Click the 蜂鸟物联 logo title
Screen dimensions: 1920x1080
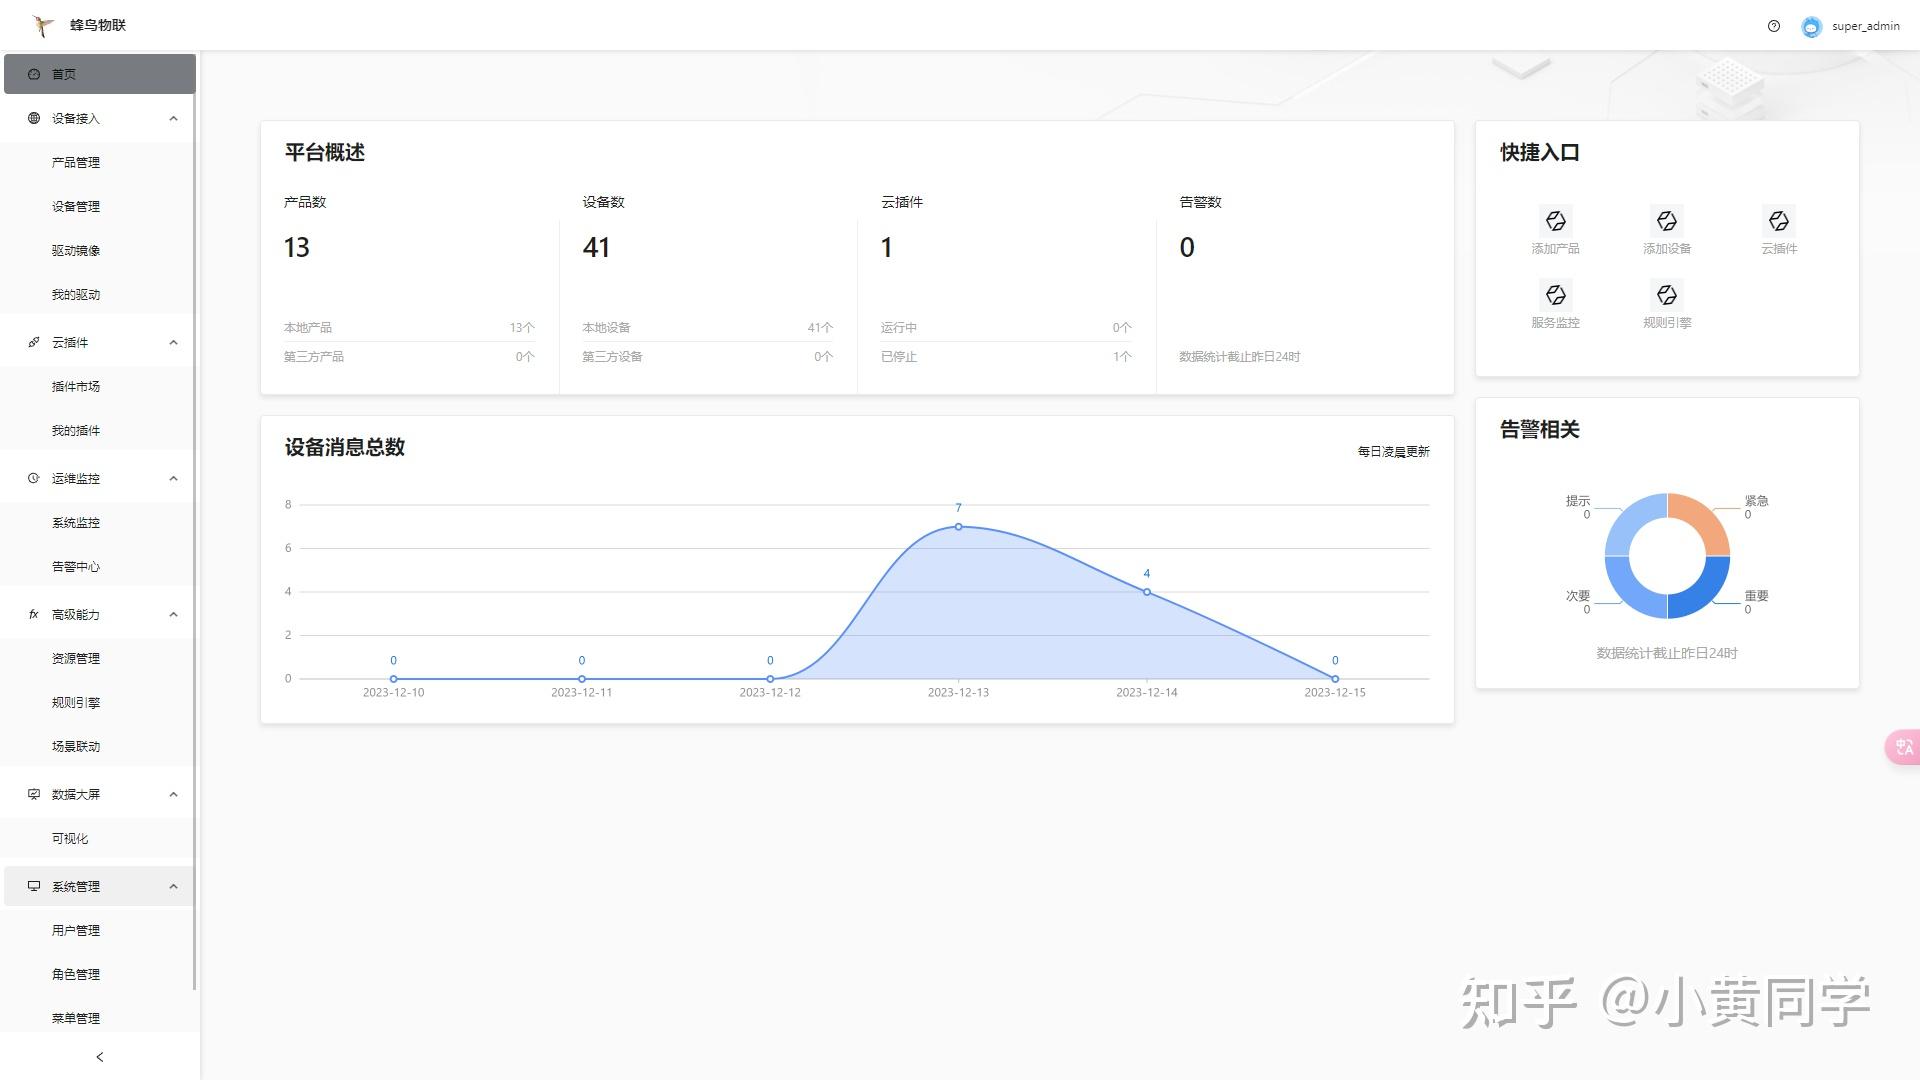(98, 25)
